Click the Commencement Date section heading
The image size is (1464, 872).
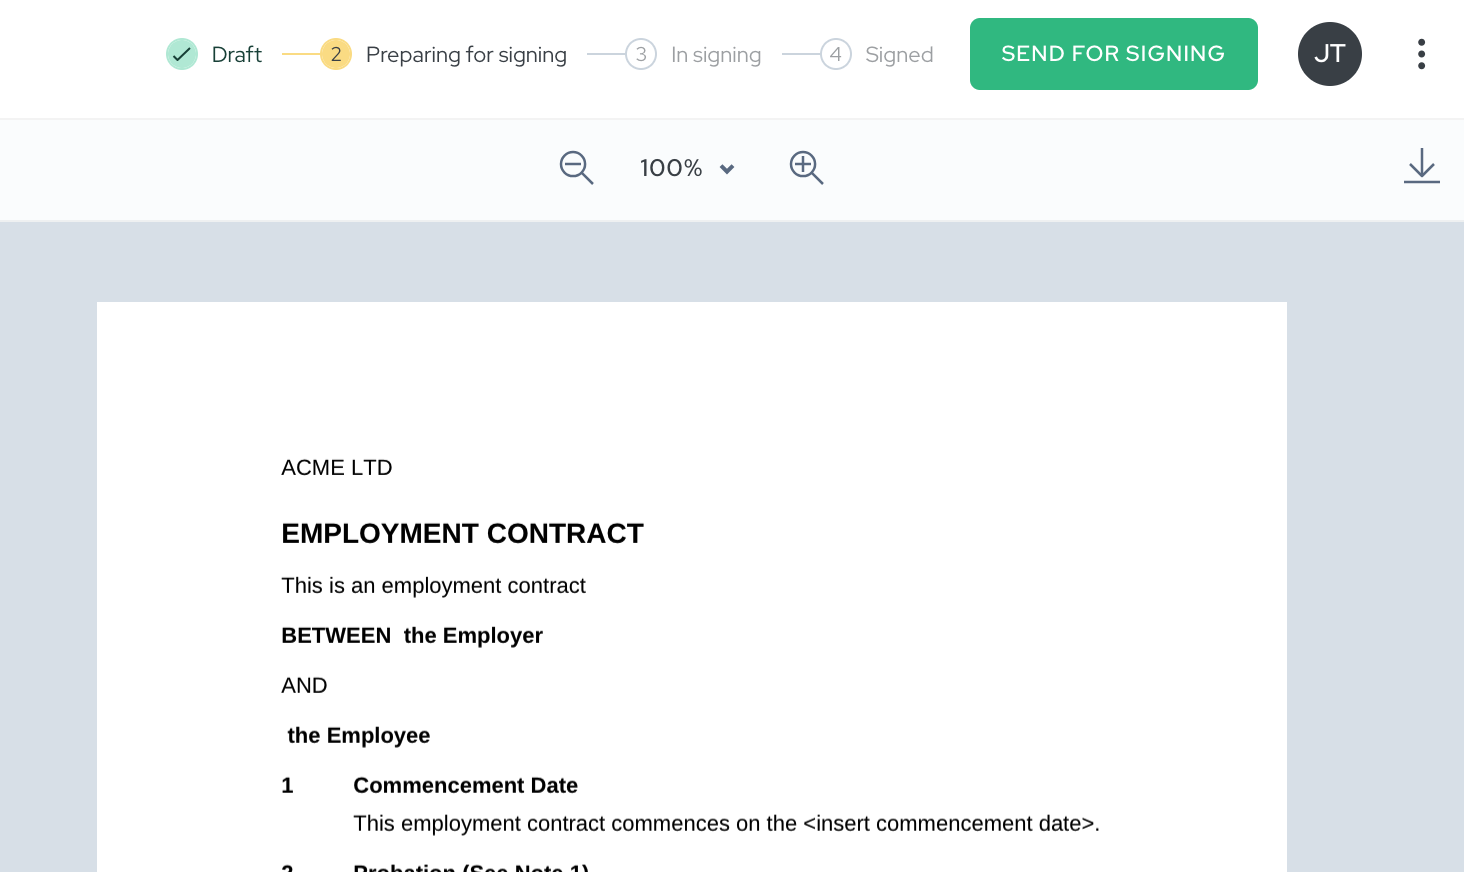[465, 785]
